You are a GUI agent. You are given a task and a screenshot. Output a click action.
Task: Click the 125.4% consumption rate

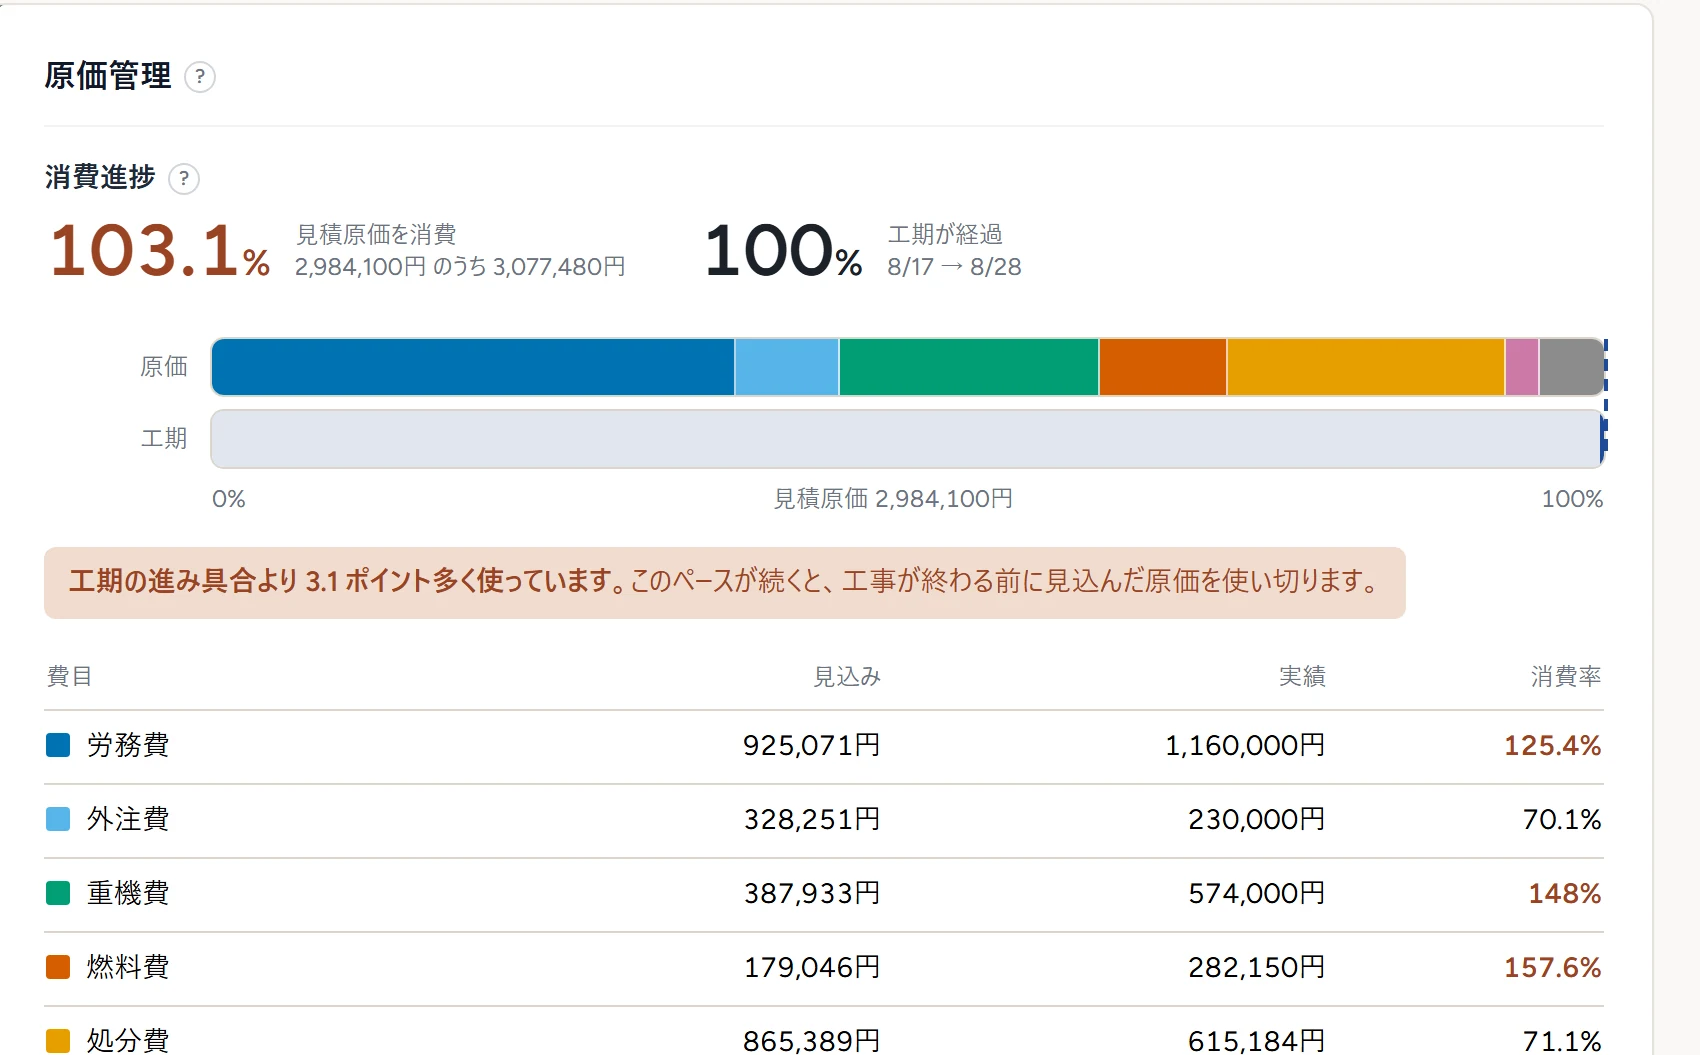[1553, 745]
